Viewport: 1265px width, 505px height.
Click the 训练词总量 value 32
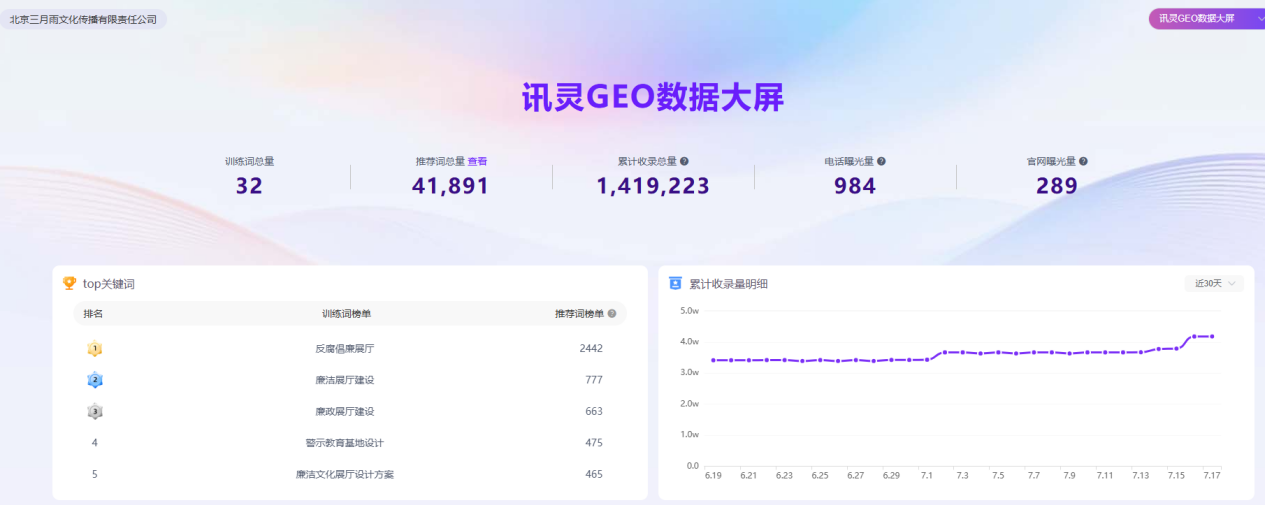click(249, 186)
